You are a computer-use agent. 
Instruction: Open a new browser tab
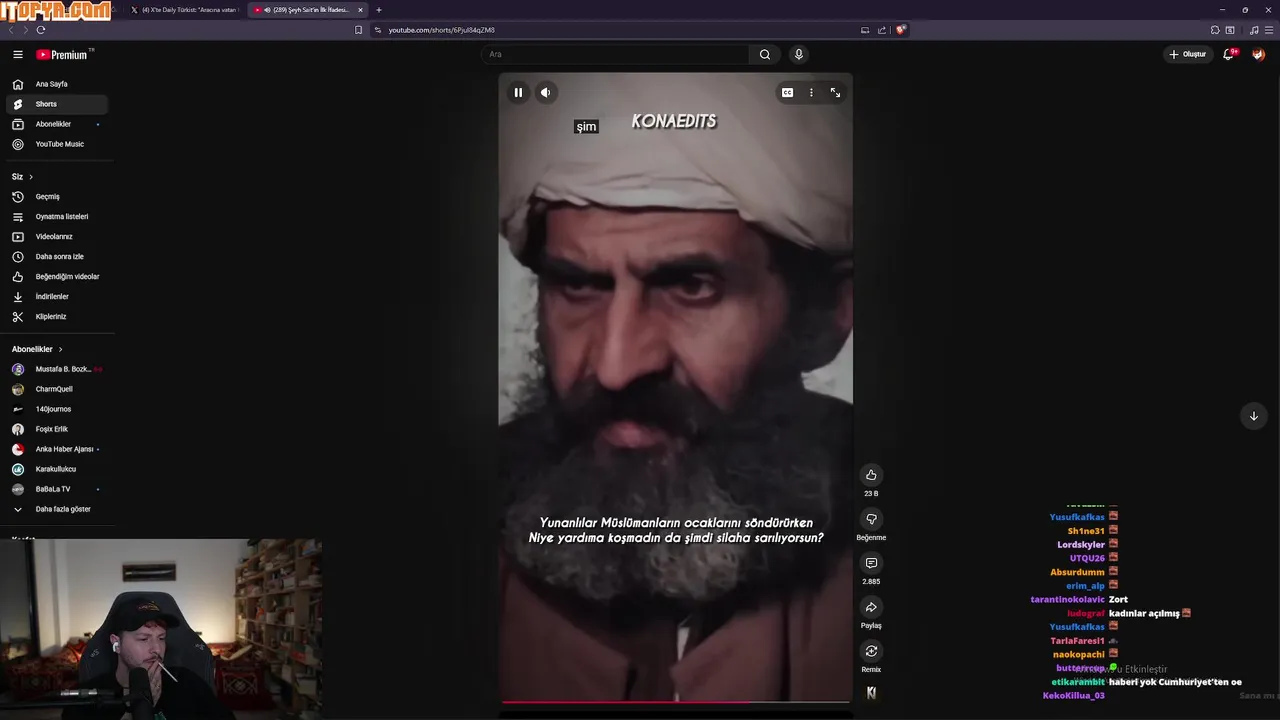click(x=379, y=10)
